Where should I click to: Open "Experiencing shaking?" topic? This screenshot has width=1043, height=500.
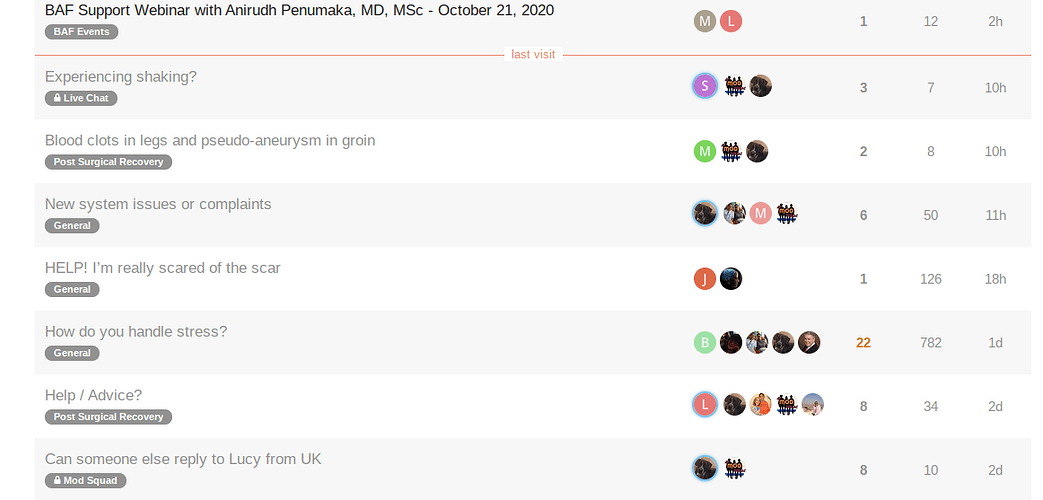[121, 77]
